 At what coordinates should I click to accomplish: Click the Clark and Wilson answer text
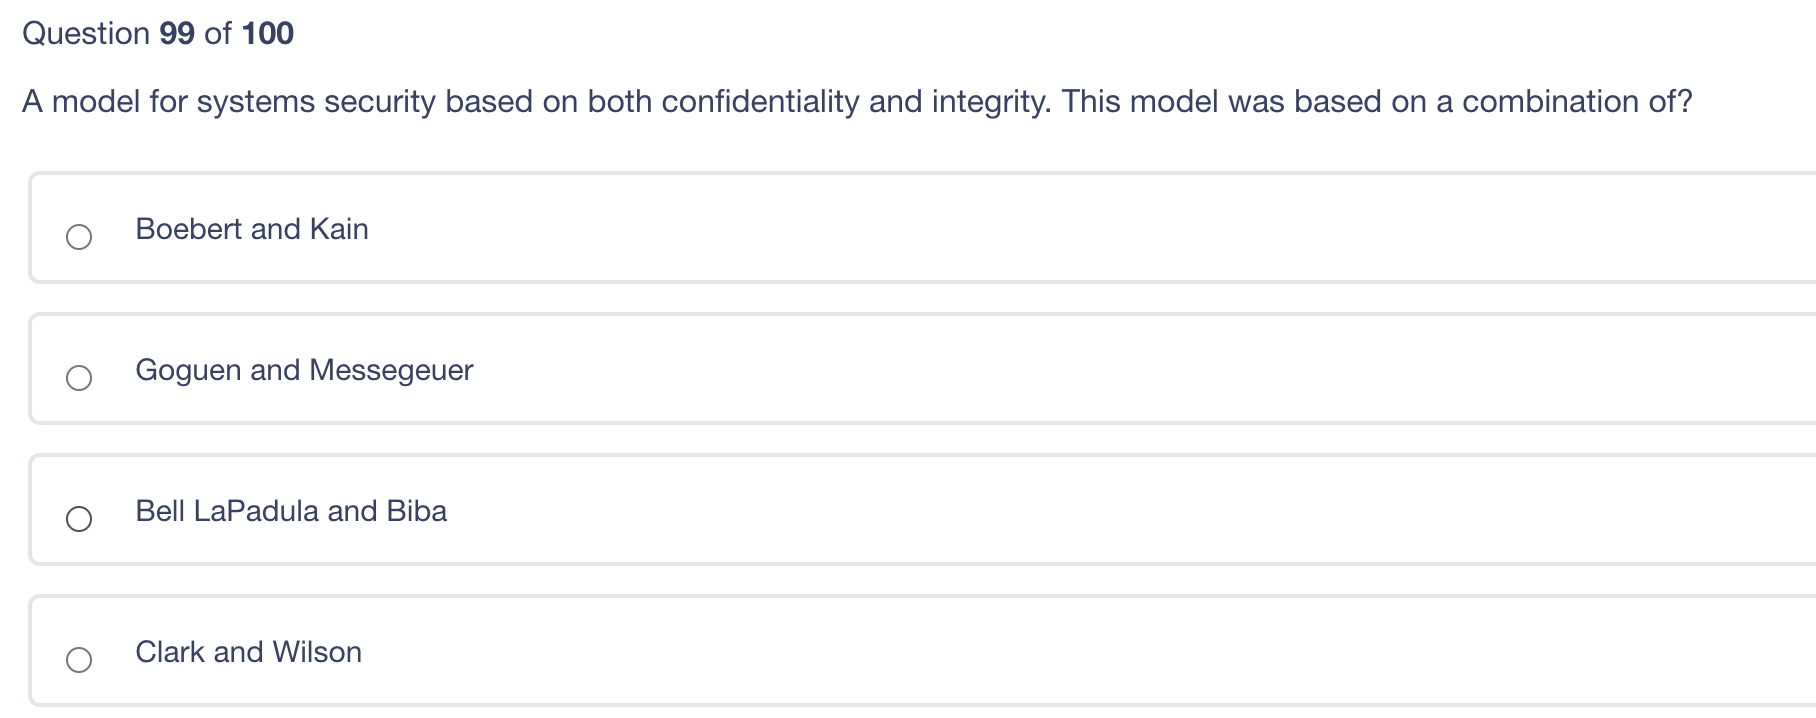click(248, 652)
